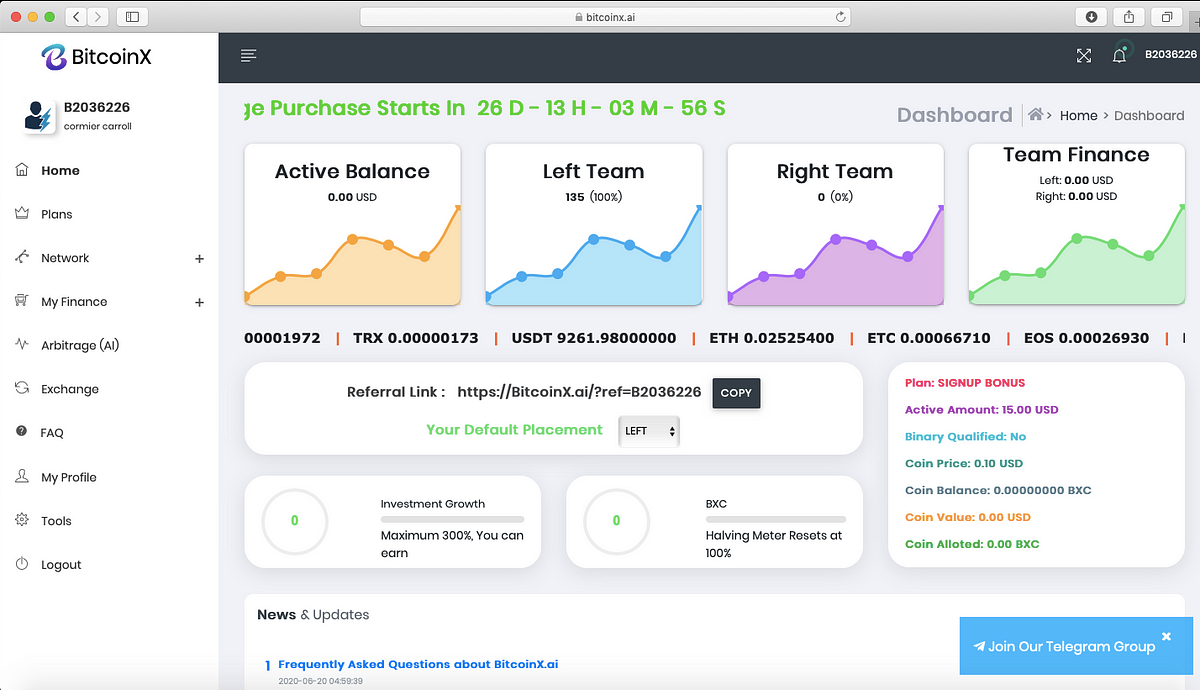Click Safari forward navigation arrow
The height and width of the screenshot is (690, 1200).
[x=99, y=16]
